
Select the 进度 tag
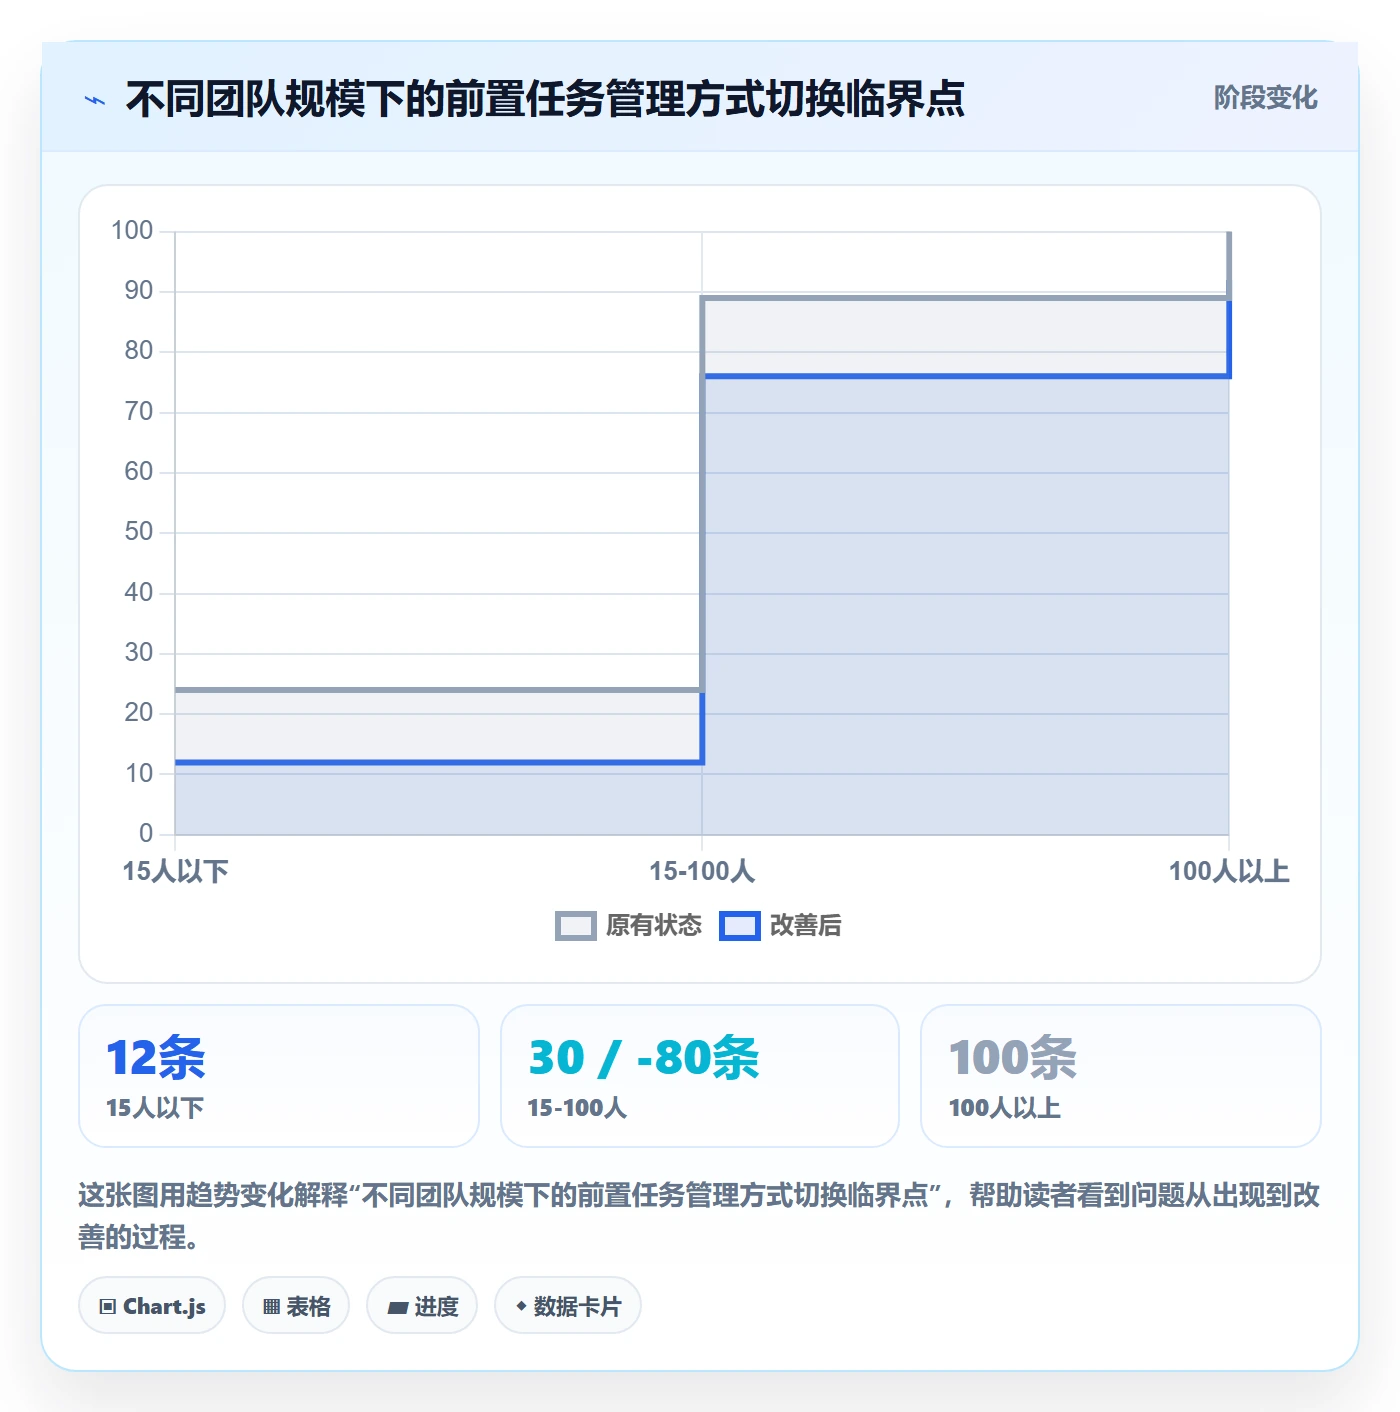point(422,1305)
